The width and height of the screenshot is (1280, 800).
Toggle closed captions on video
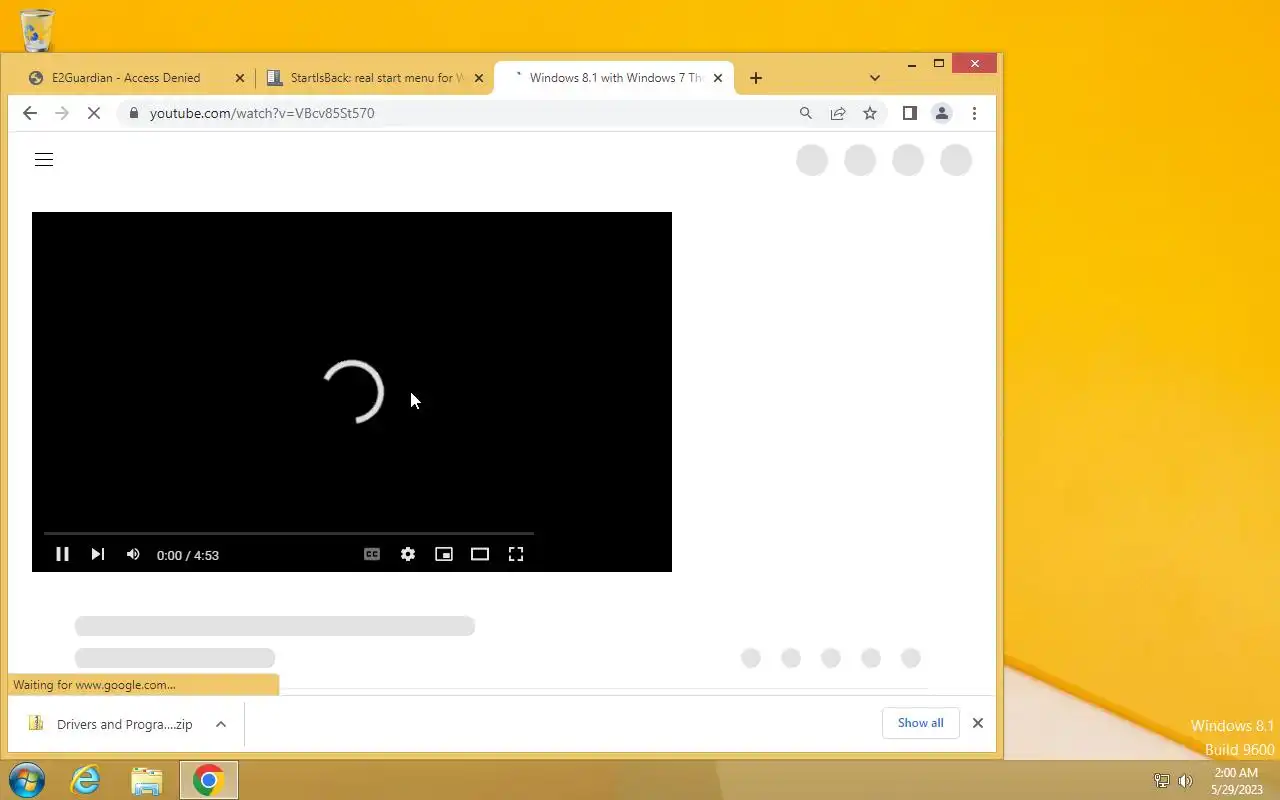pos(372,554)
